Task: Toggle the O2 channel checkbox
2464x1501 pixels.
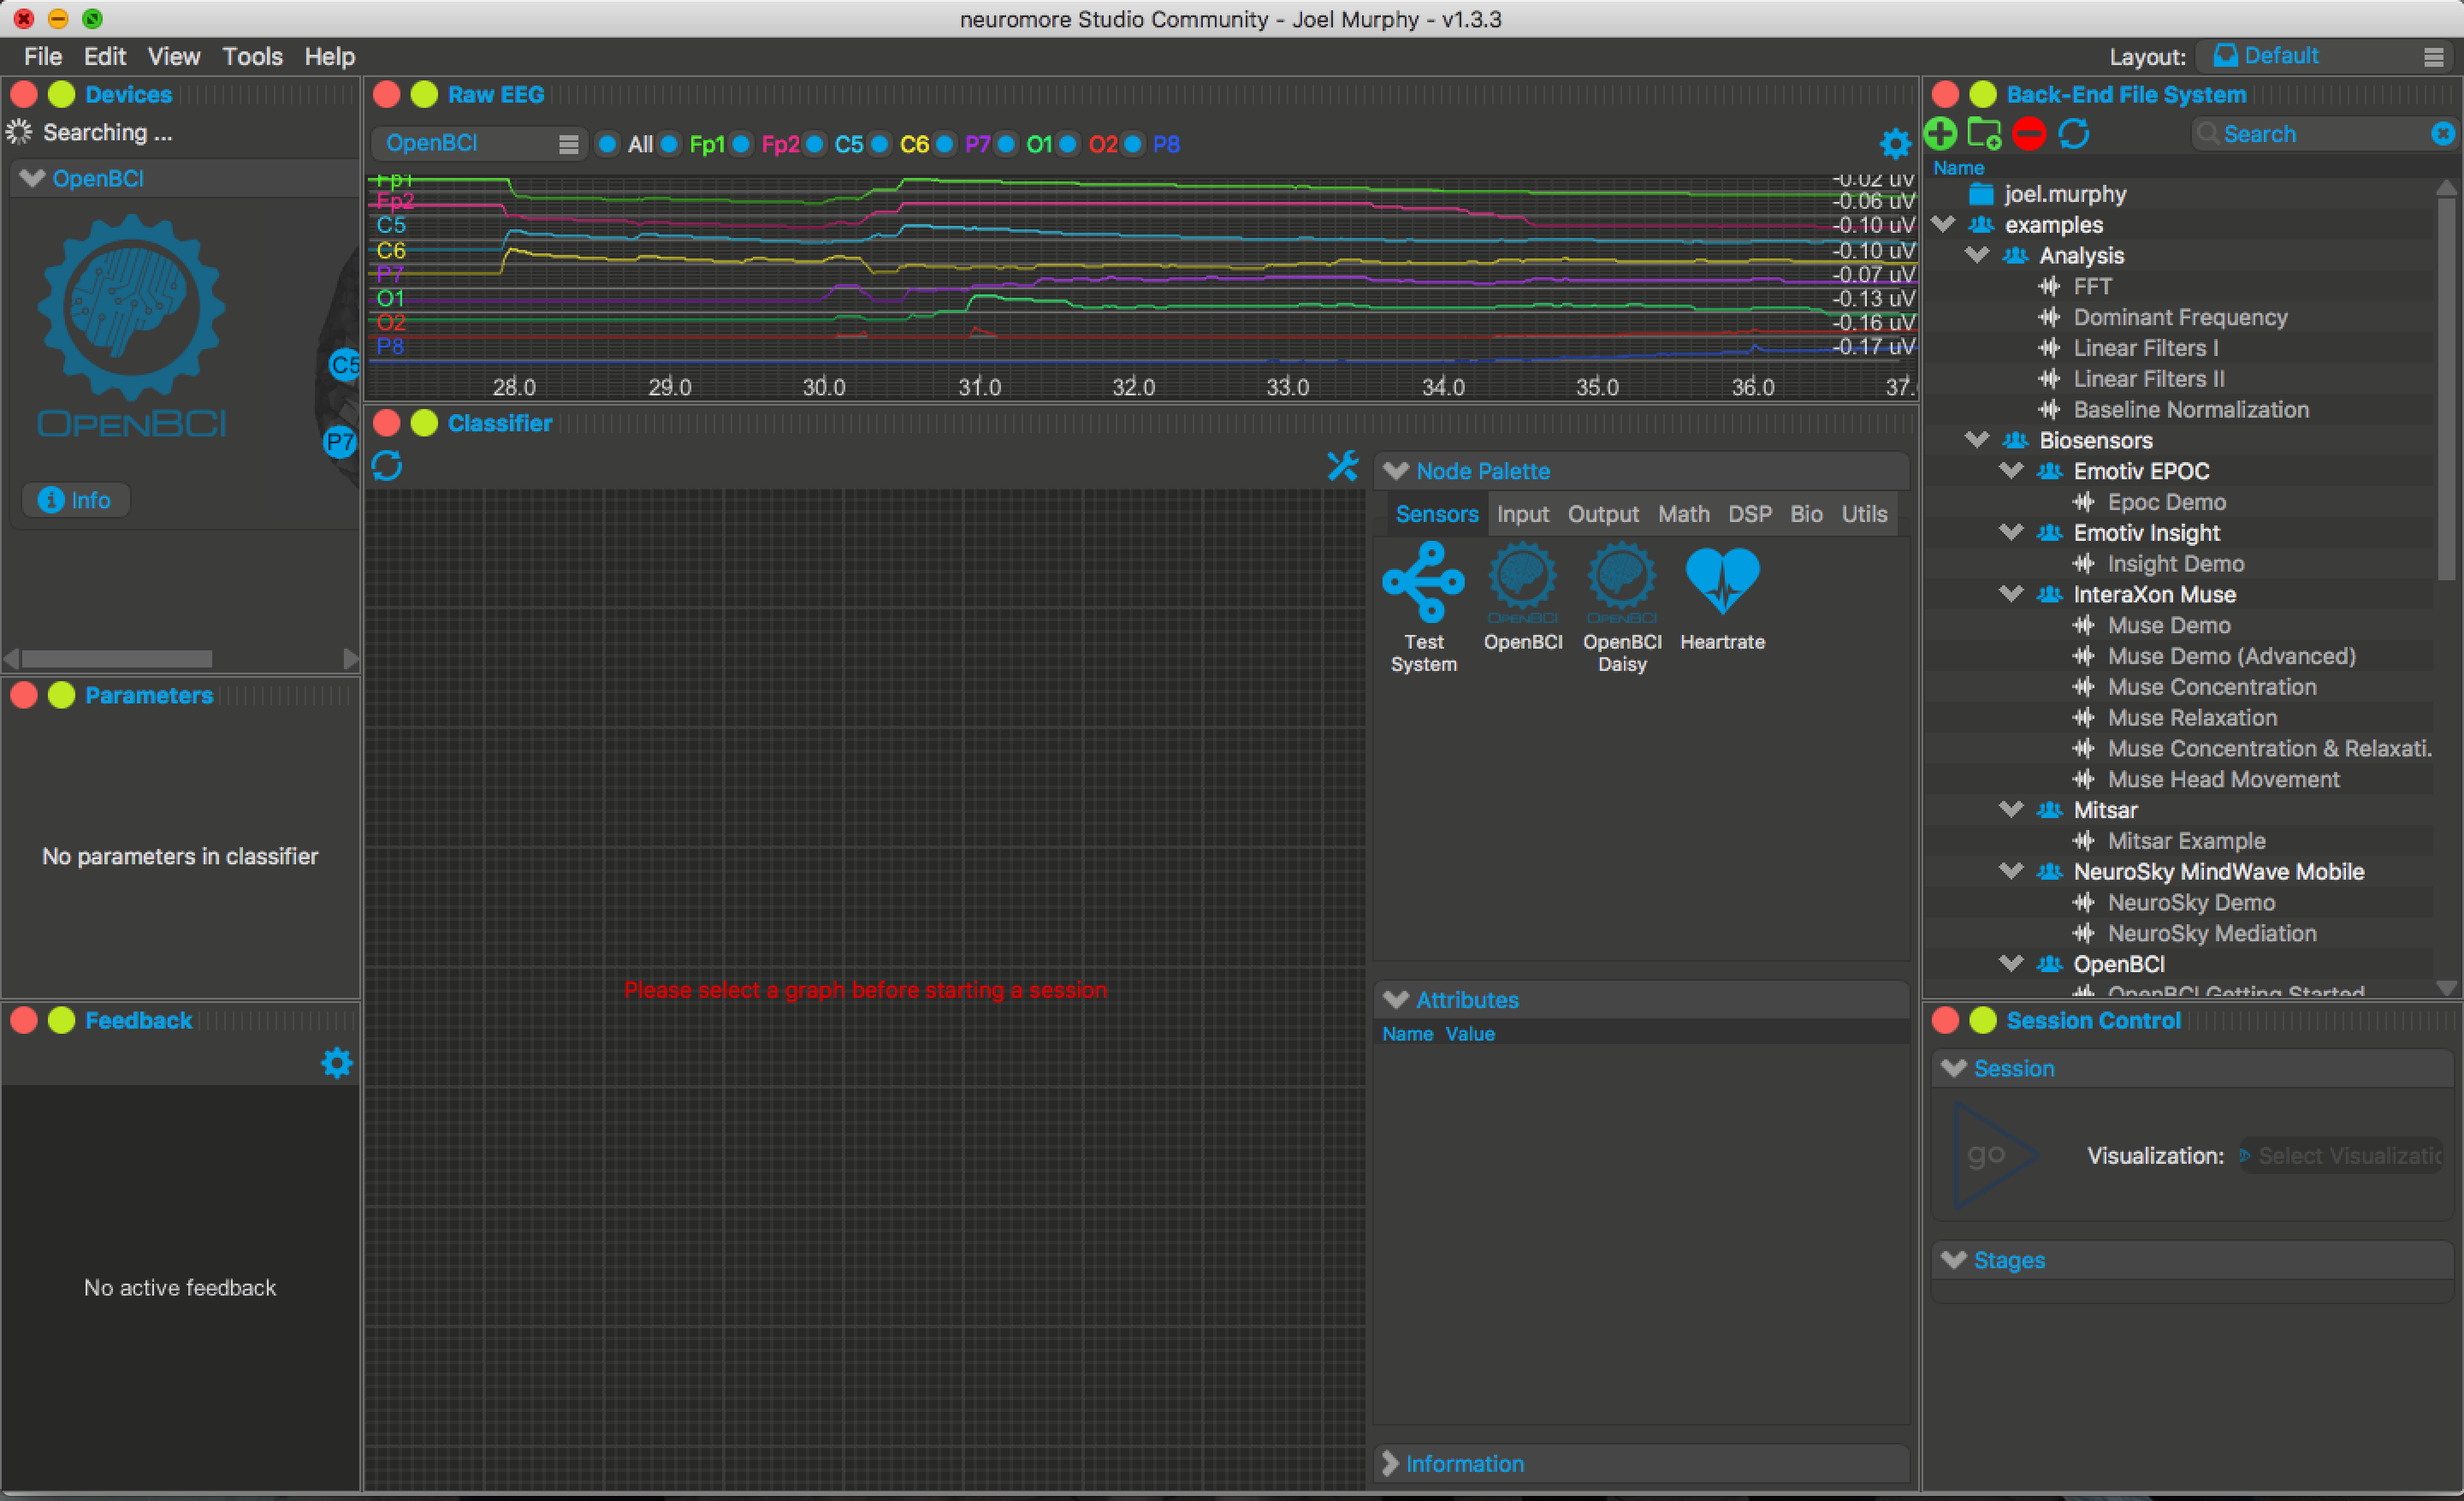Action: tap(1068, 145)
